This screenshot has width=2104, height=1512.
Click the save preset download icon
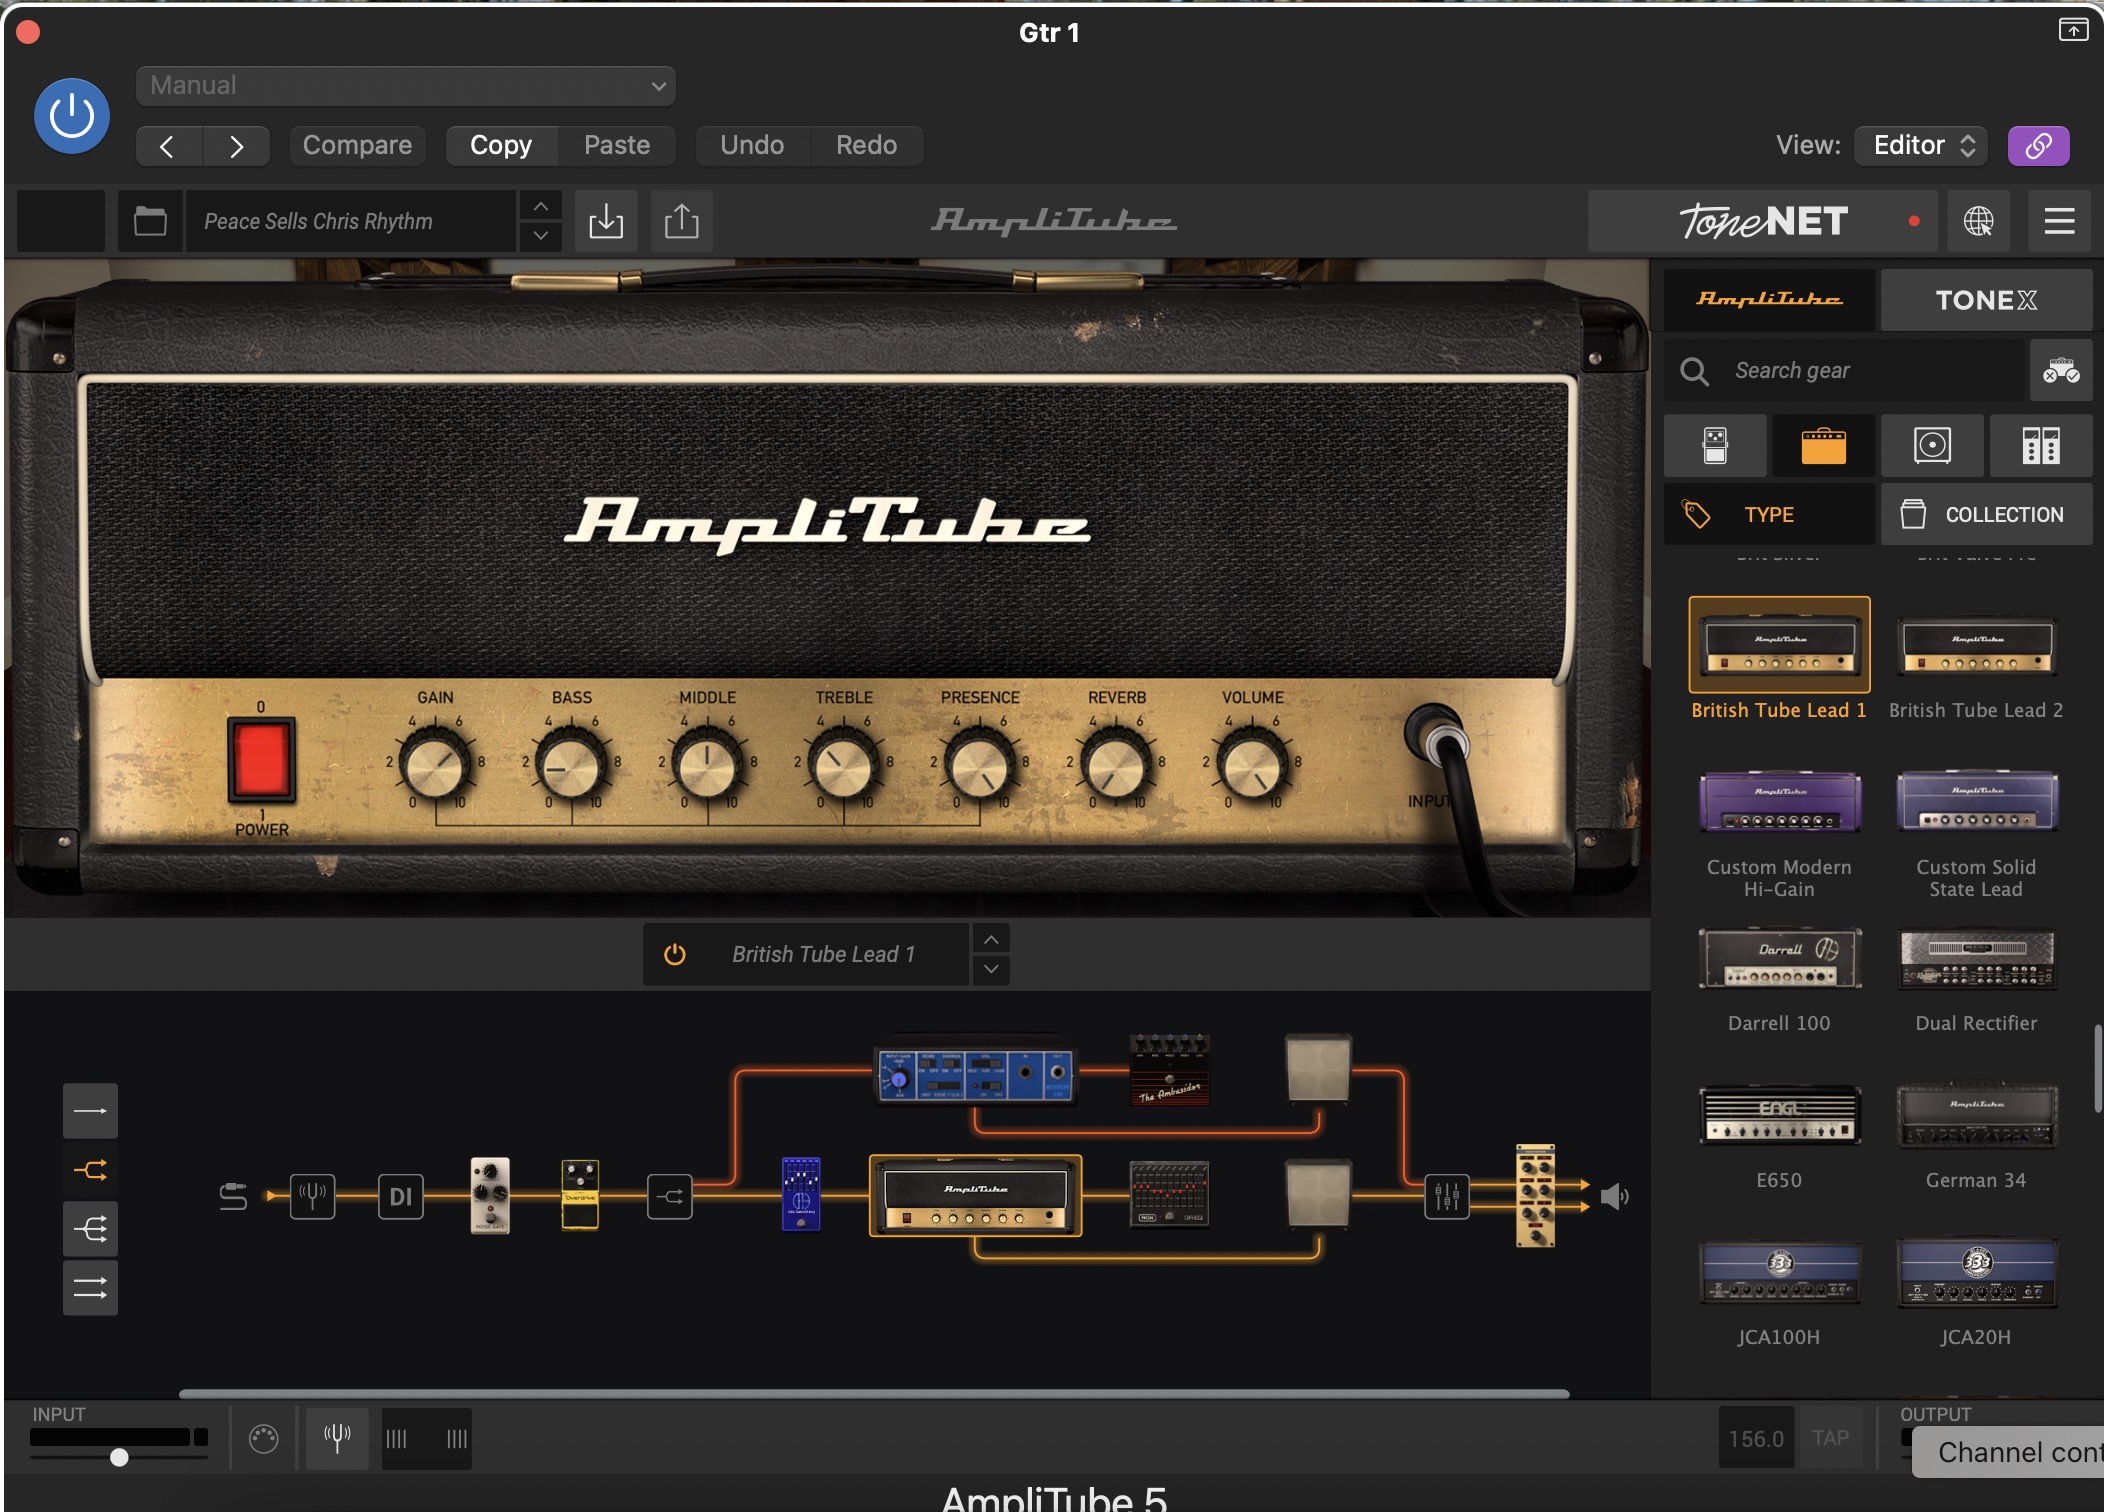(606, 221)
